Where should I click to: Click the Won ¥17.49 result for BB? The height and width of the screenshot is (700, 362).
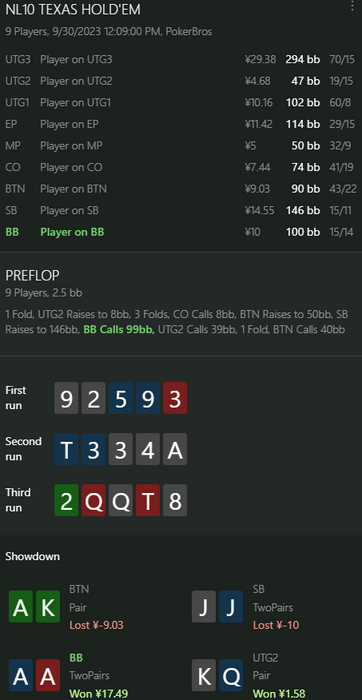[99, 693]
